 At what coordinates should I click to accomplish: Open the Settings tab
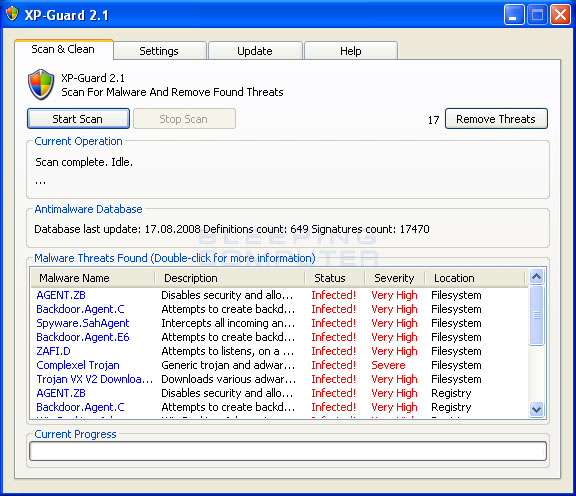pyautogui.click(x=159, y=51)
